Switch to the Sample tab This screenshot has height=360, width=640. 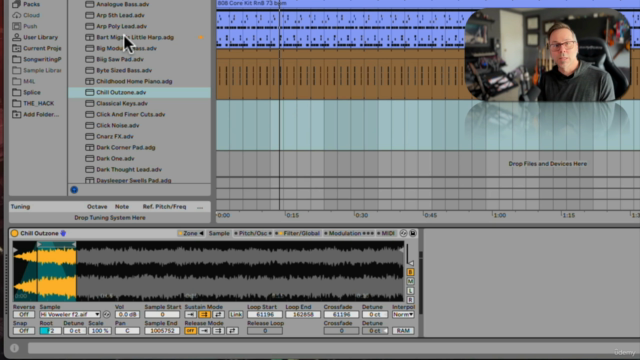(x=219, y=233)
